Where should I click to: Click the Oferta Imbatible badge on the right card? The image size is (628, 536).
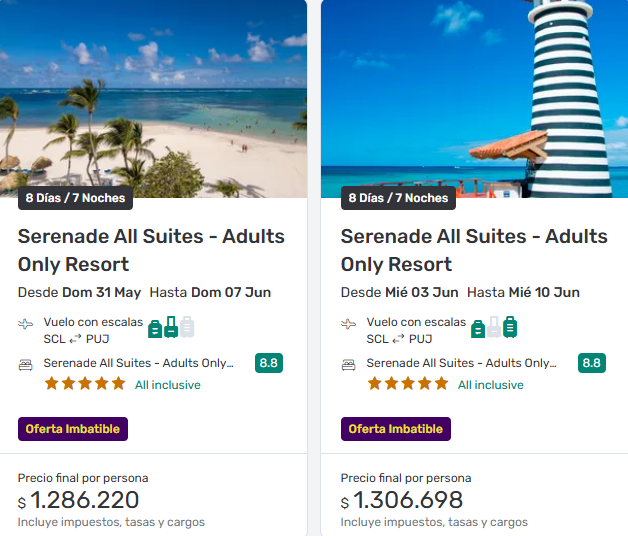[x=396, y=429]
